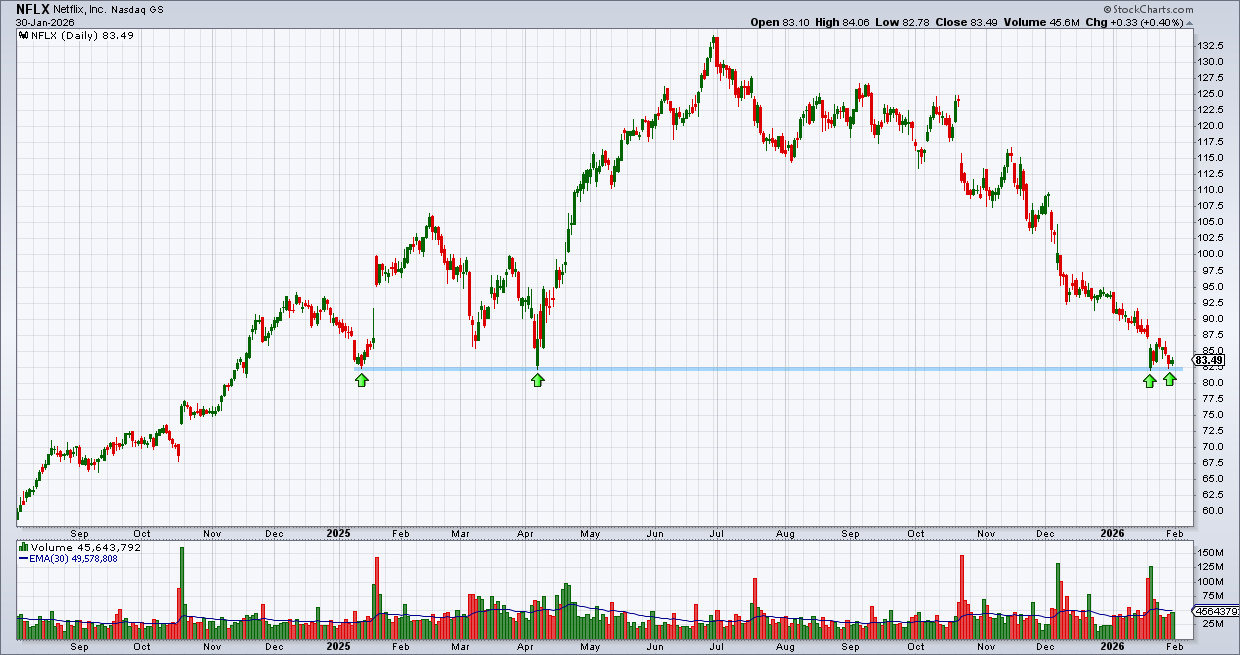Click the 'NFLX (Daily) 83.49' legend text
Screen dimensions: 1240x655
(x=81, y=36)
